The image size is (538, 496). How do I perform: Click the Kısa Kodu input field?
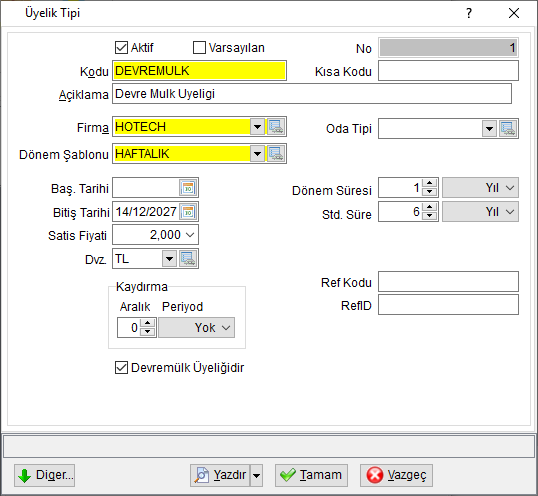pyautogui.click(x=448, y=71)
